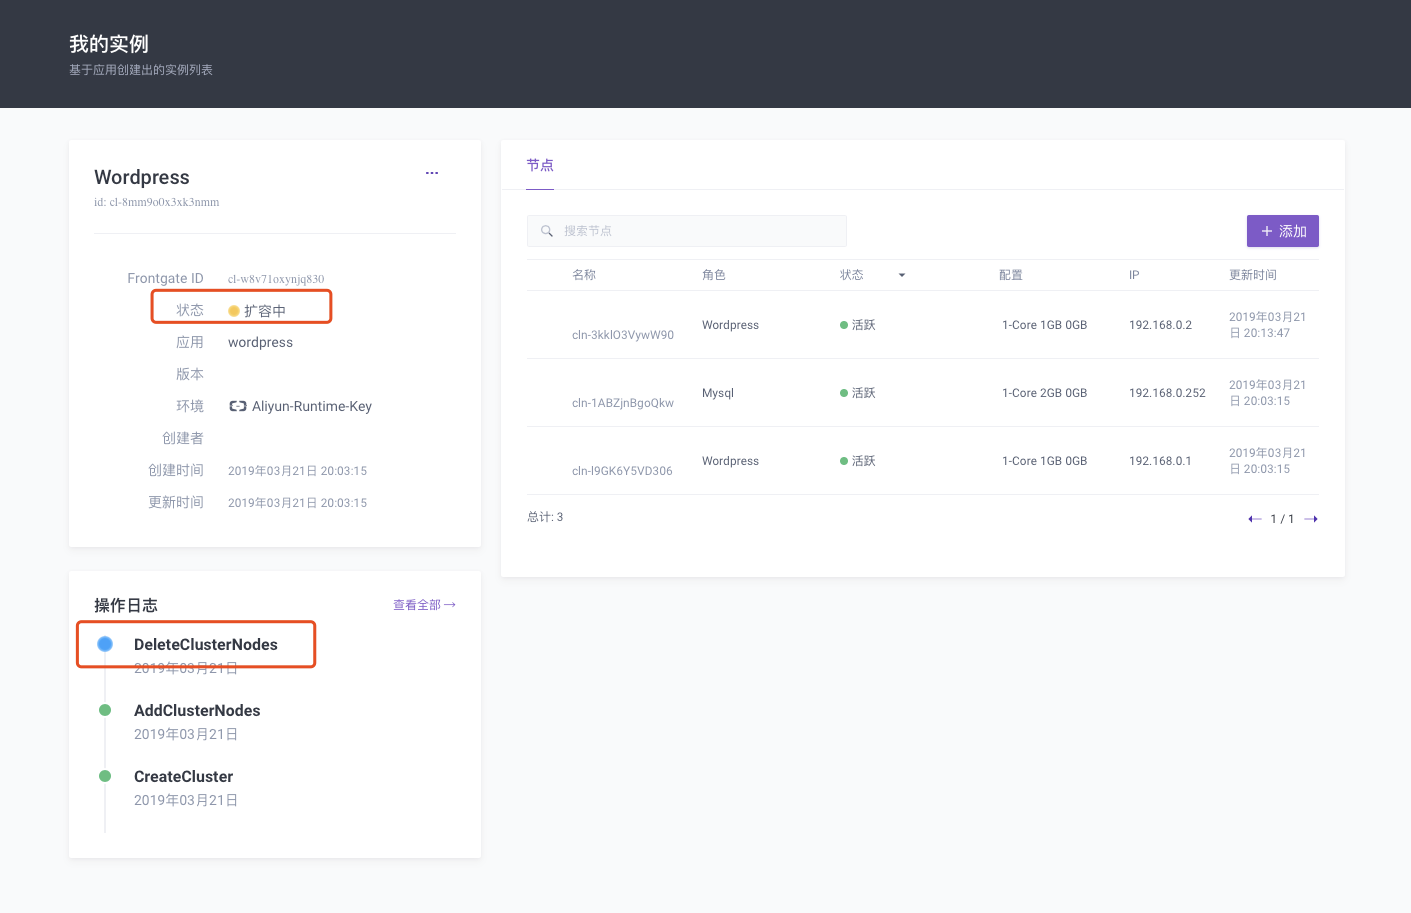Viewport: 1411px width, 913px height.
Task: Click the next page arrow in pagination
Action: tap(1311, 518)
